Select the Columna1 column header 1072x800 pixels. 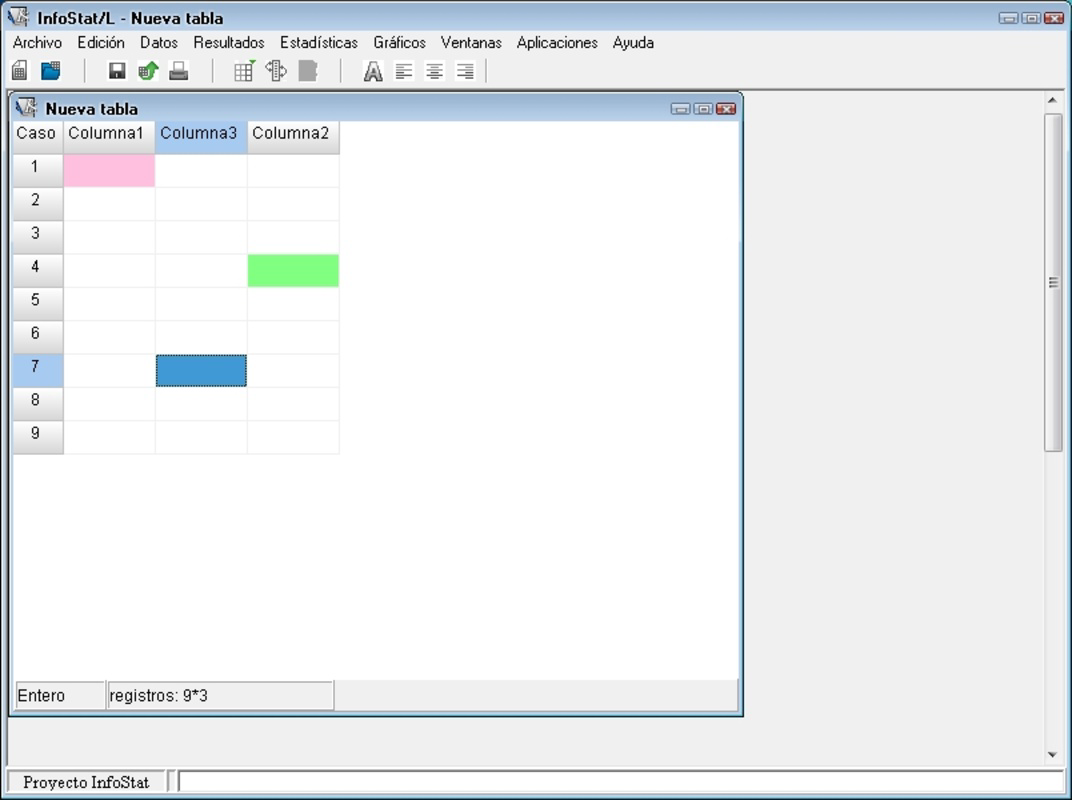pyautogui.click(x=109, y=137)
